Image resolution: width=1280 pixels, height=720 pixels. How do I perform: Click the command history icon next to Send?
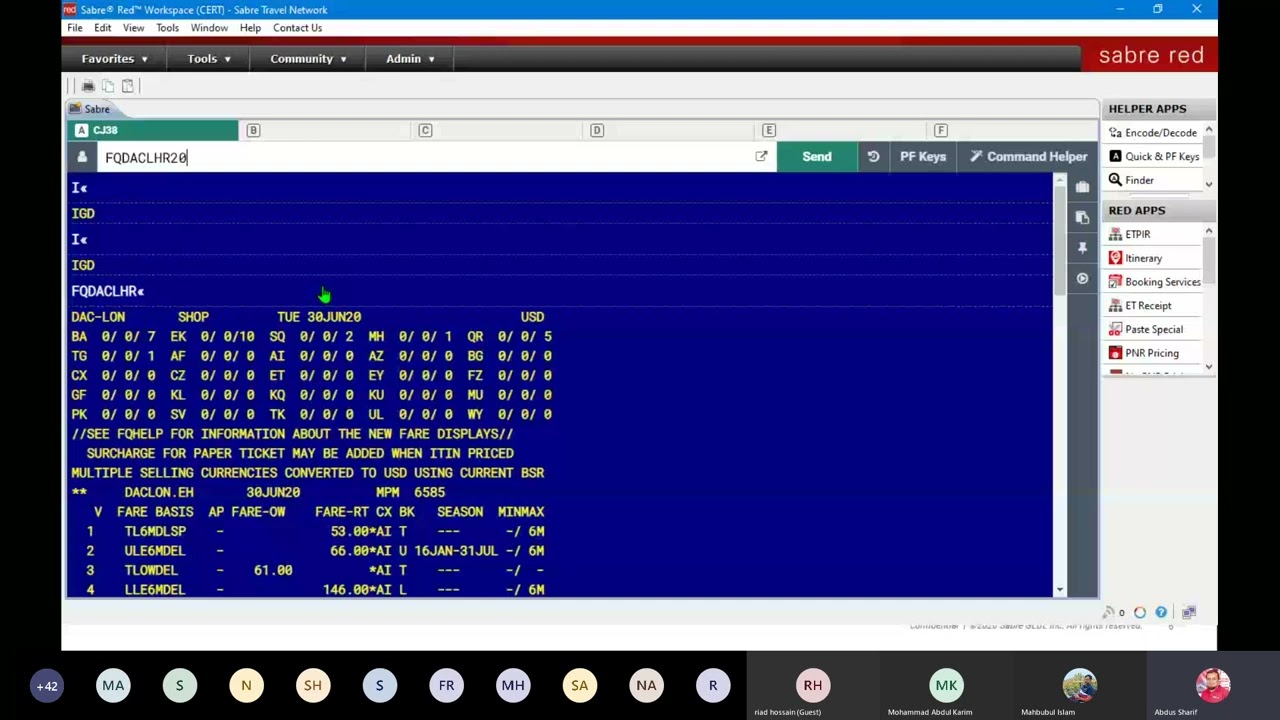873,157
